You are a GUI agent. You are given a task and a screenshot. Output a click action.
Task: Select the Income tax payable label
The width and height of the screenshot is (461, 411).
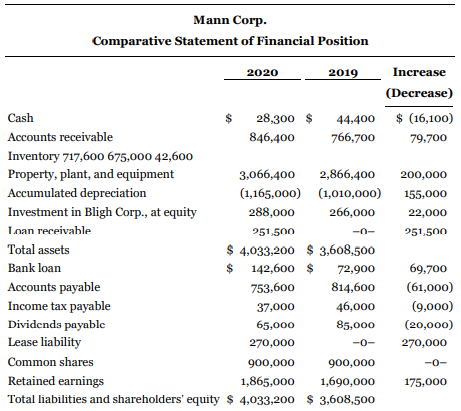tap(59, 306)
